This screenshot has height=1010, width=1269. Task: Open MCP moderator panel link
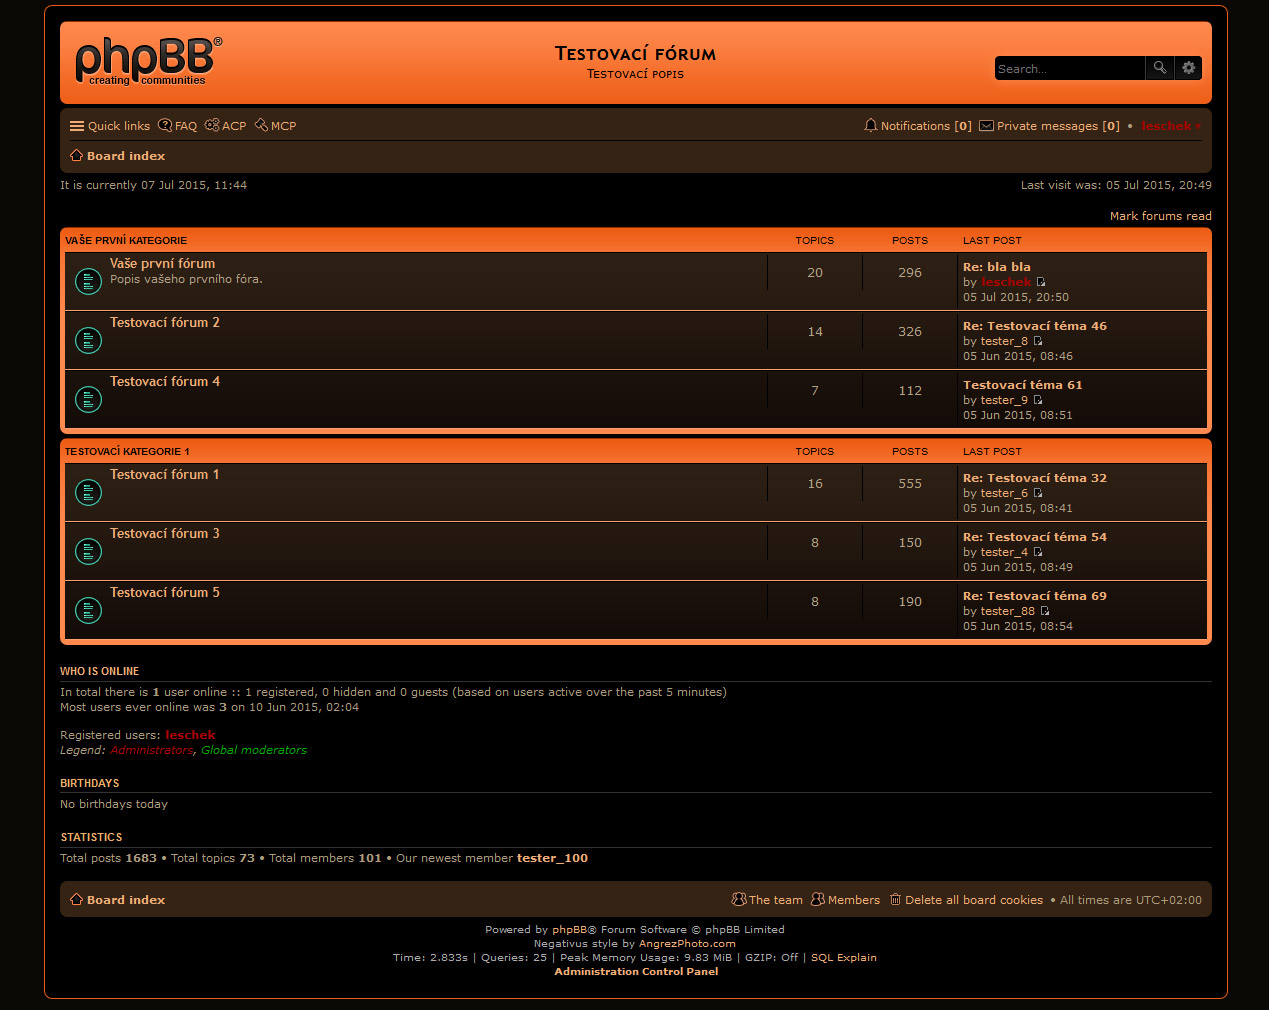pos(276,126)
